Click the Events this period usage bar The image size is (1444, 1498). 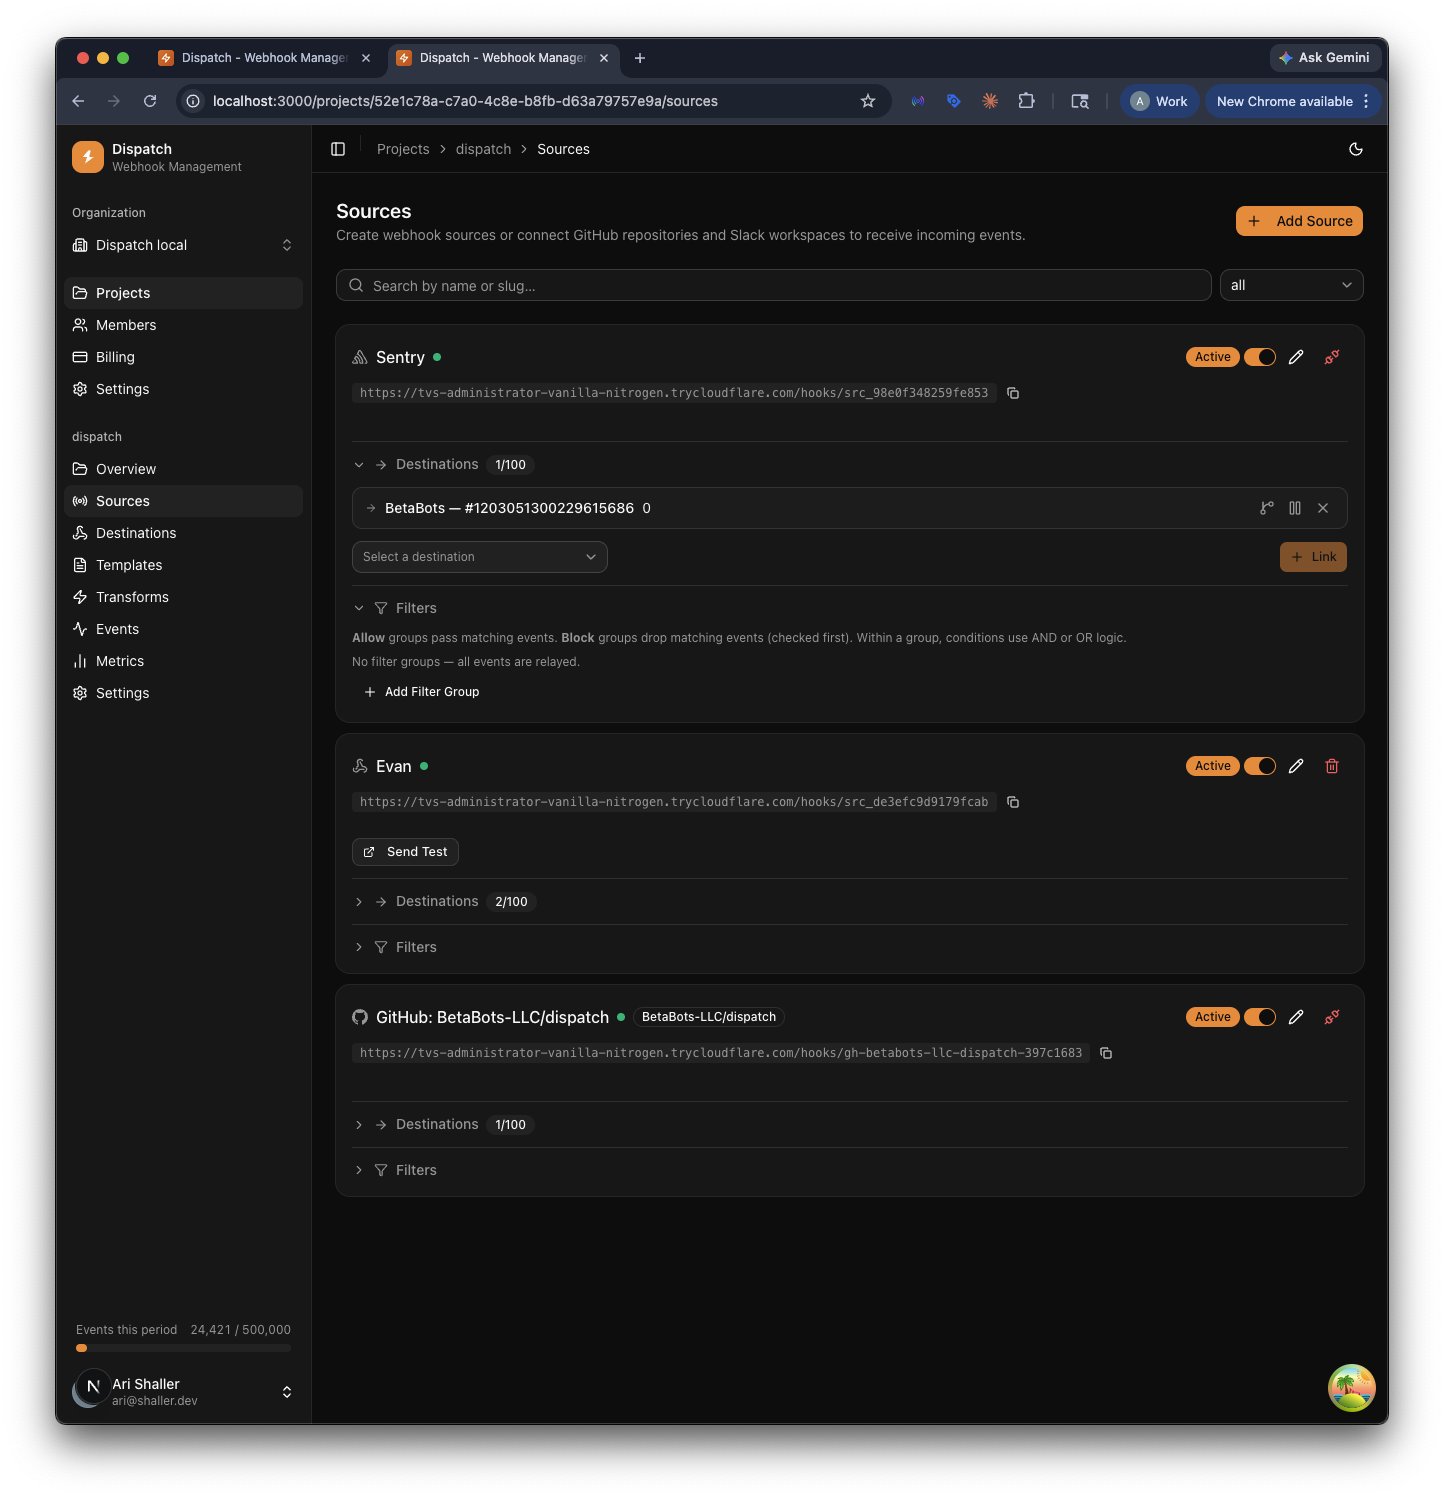click(x=184, y=1348)
